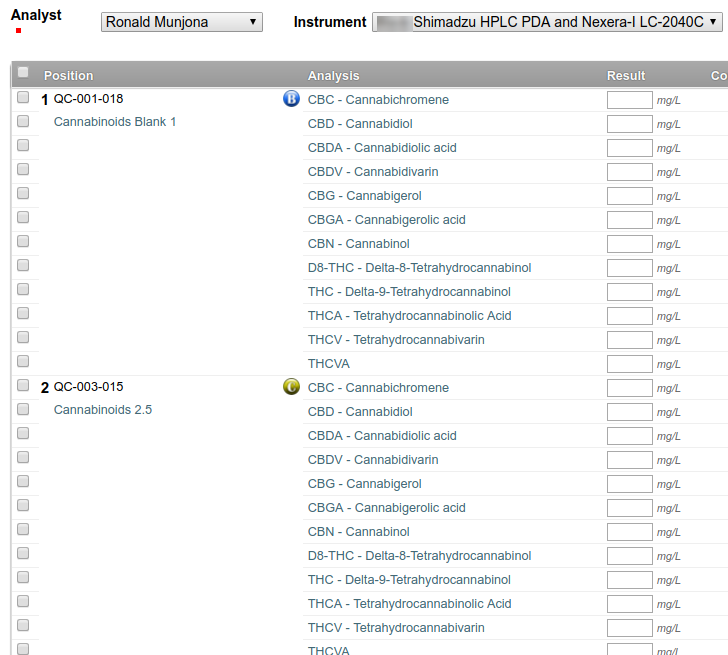Click result field for second D8-THC row
This screenshot has width=728, height=655.
coord(629,556)
